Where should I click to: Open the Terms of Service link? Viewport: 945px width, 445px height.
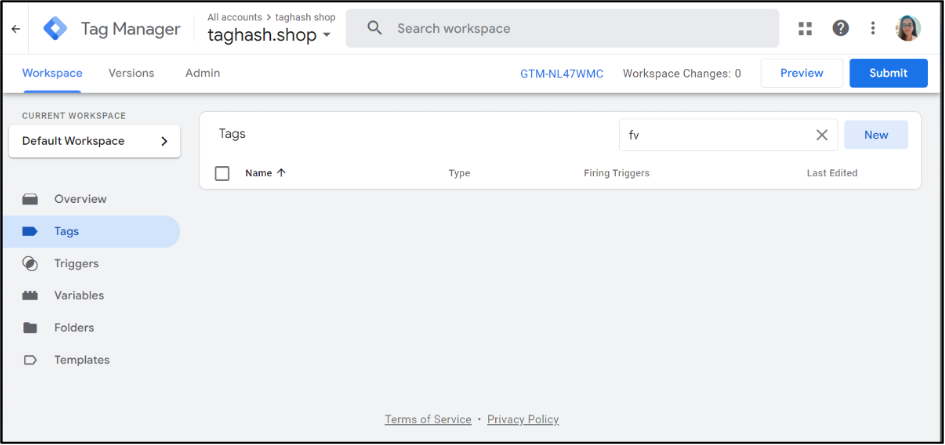click(428, 419)
